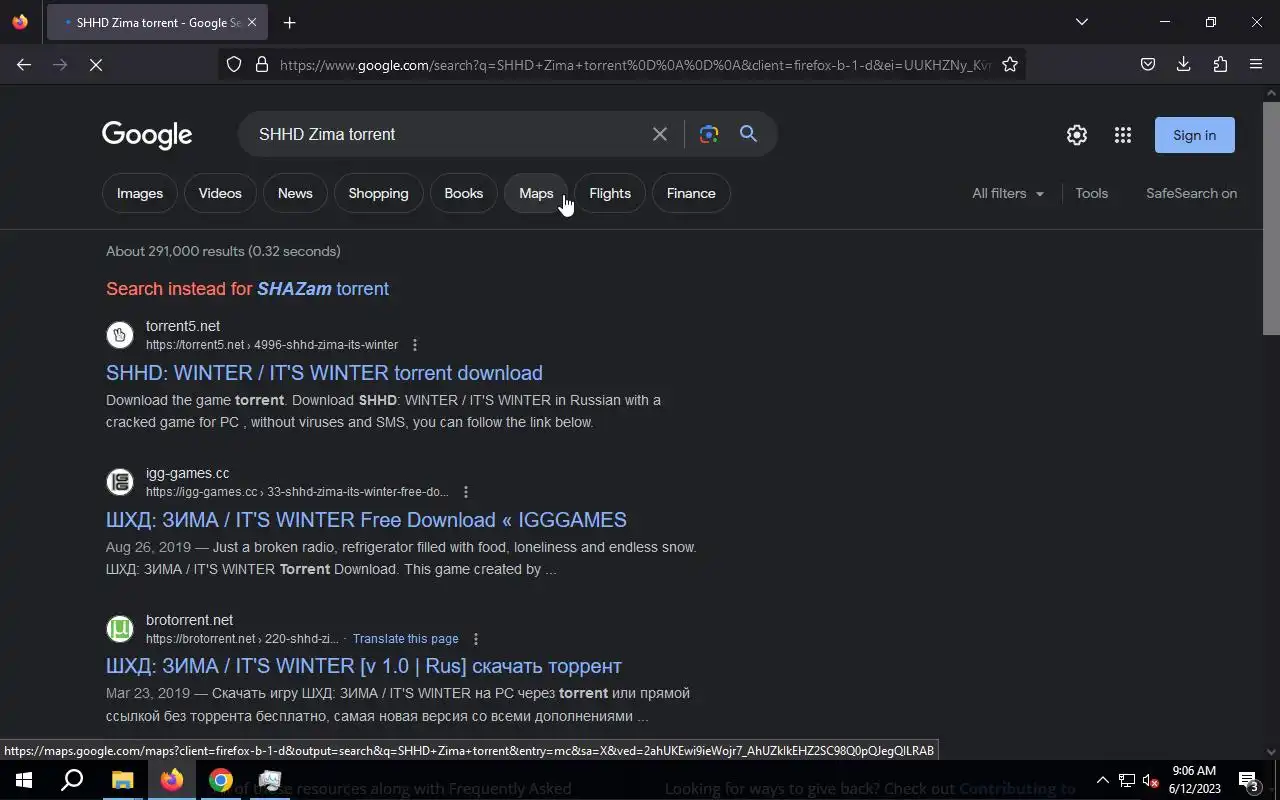Viewport: 1280px width, 800px height.
Task: Open the tracking protection shield icon
Action: pos(234,65)
